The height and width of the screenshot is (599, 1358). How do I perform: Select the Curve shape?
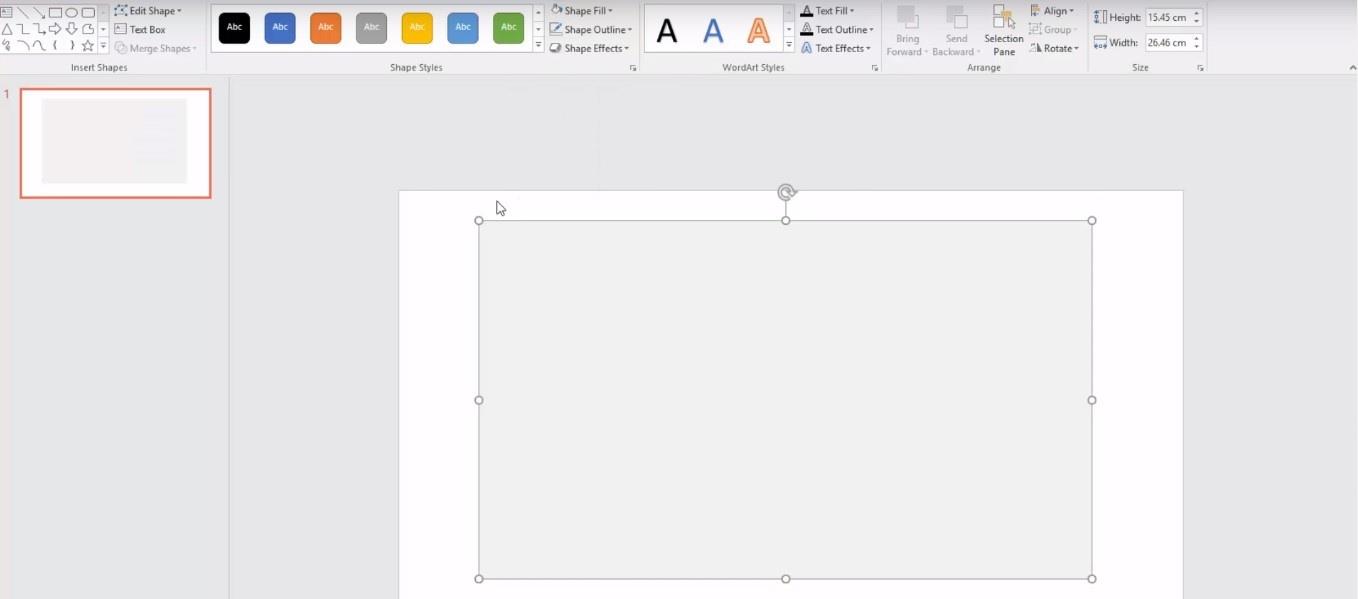pyautogui.click(x=39, y=46)
